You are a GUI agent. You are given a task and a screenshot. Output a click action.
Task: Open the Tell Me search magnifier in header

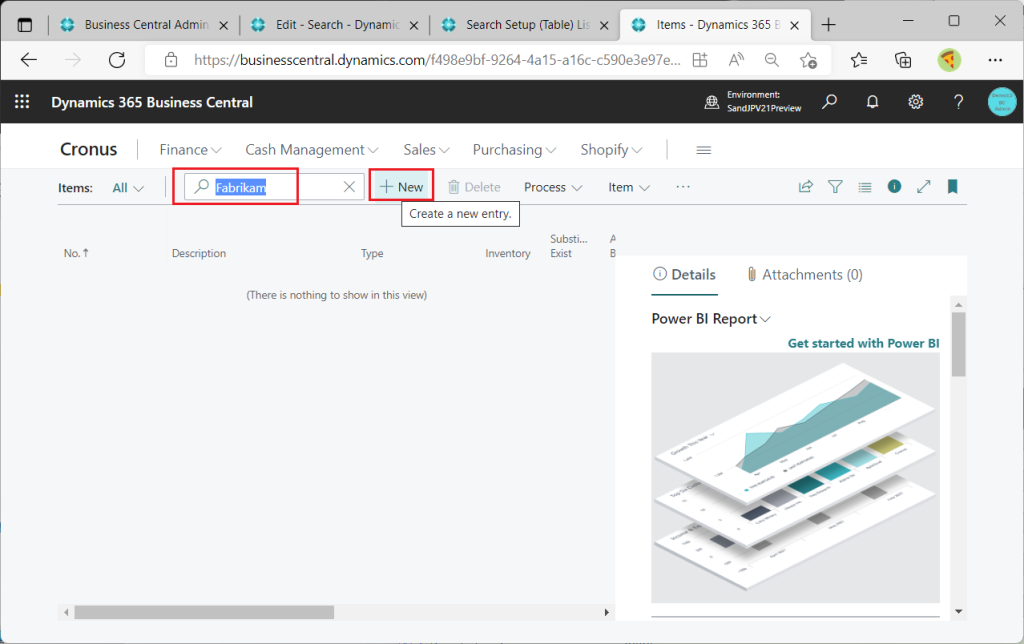click(x=829, y=102)
